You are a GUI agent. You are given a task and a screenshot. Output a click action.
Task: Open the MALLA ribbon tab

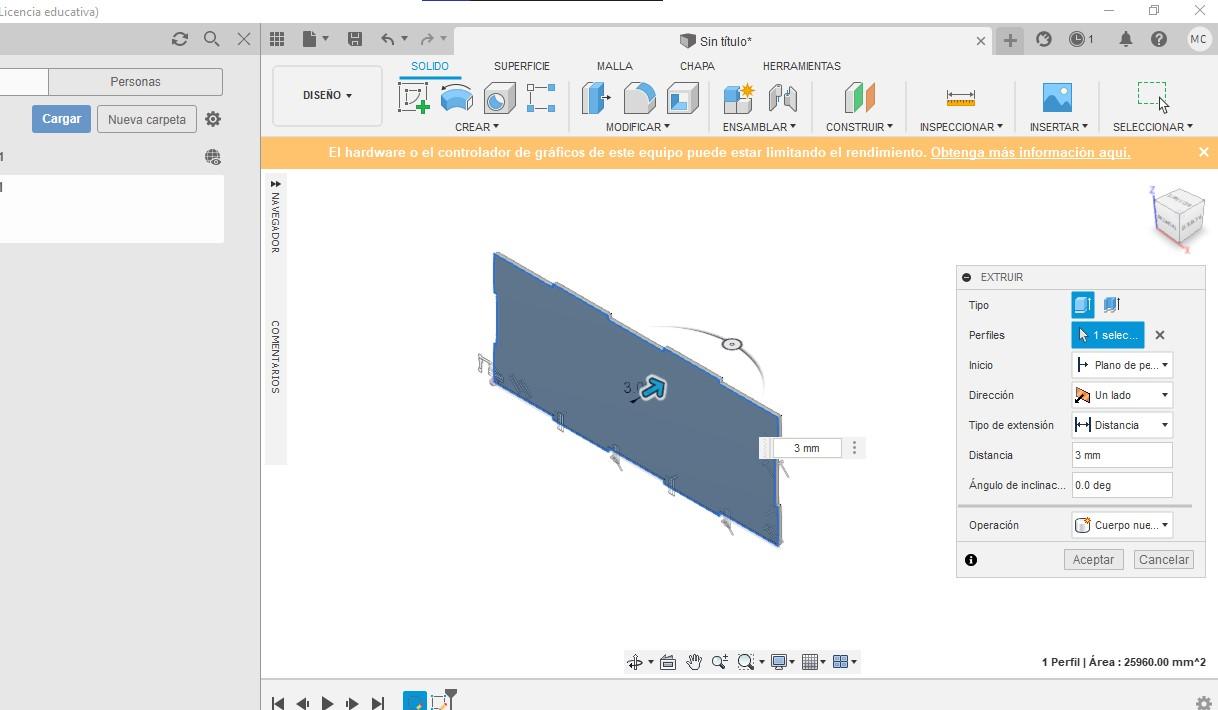(x=614, y=66)
